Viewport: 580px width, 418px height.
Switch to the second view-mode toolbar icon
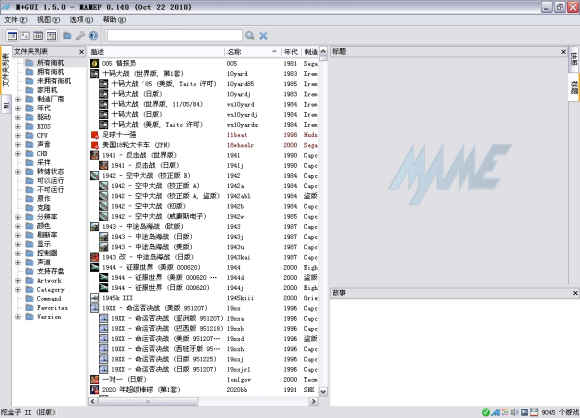25,36
